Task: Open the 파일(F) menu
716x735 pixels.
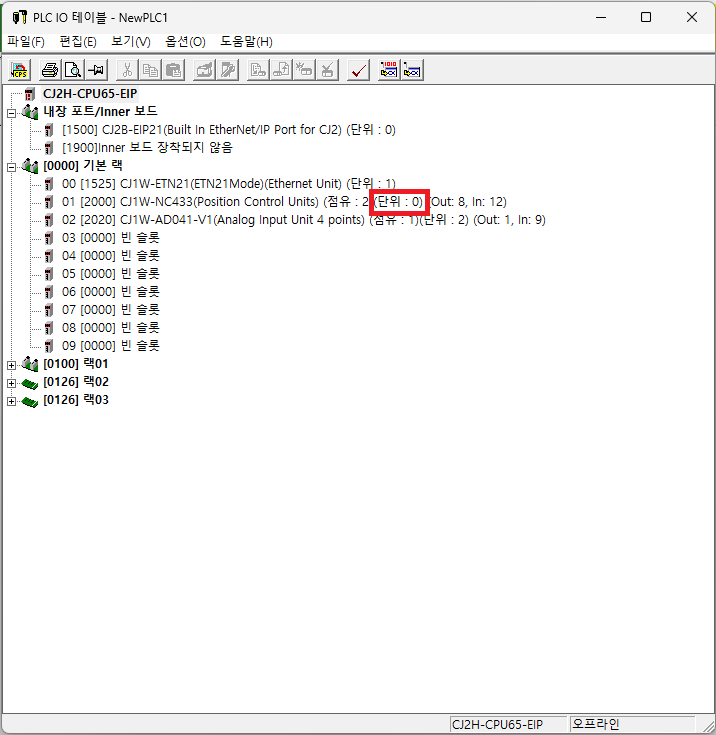Action: 26,42
